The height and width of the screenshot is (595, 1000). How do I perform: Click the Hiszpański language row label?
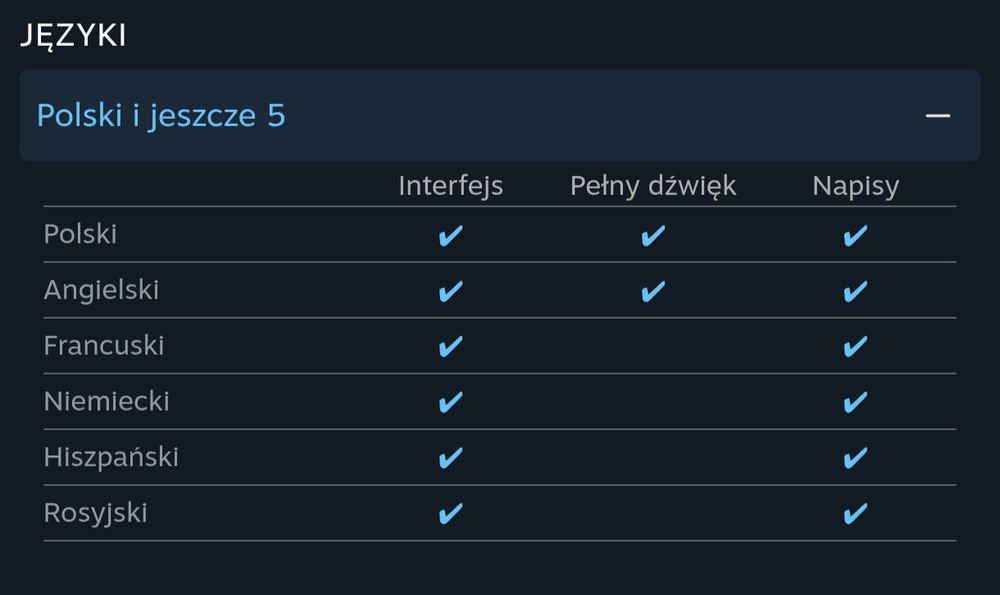(x=111, y=457)
